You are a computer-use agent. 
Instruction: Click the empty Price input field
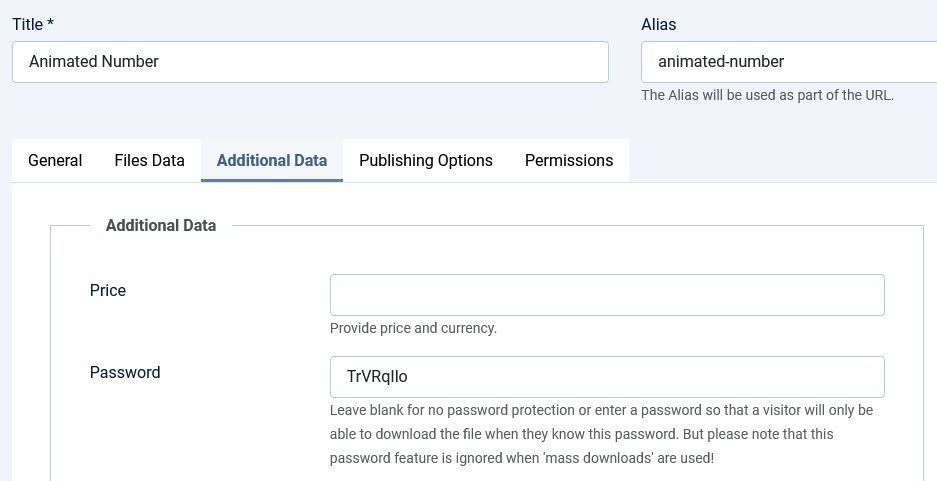pos(607,295)
